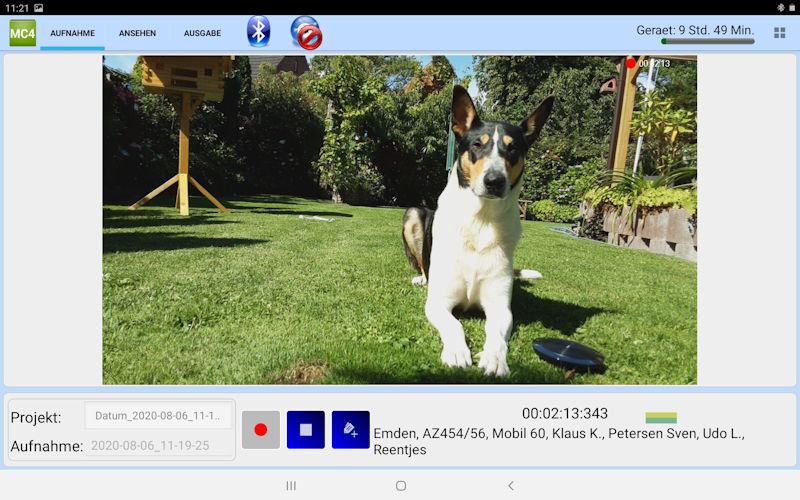Image resolution: width=800 pixels, height=500 pixels.
Task: Select the Projekt name field
Action: pos(159,416)
